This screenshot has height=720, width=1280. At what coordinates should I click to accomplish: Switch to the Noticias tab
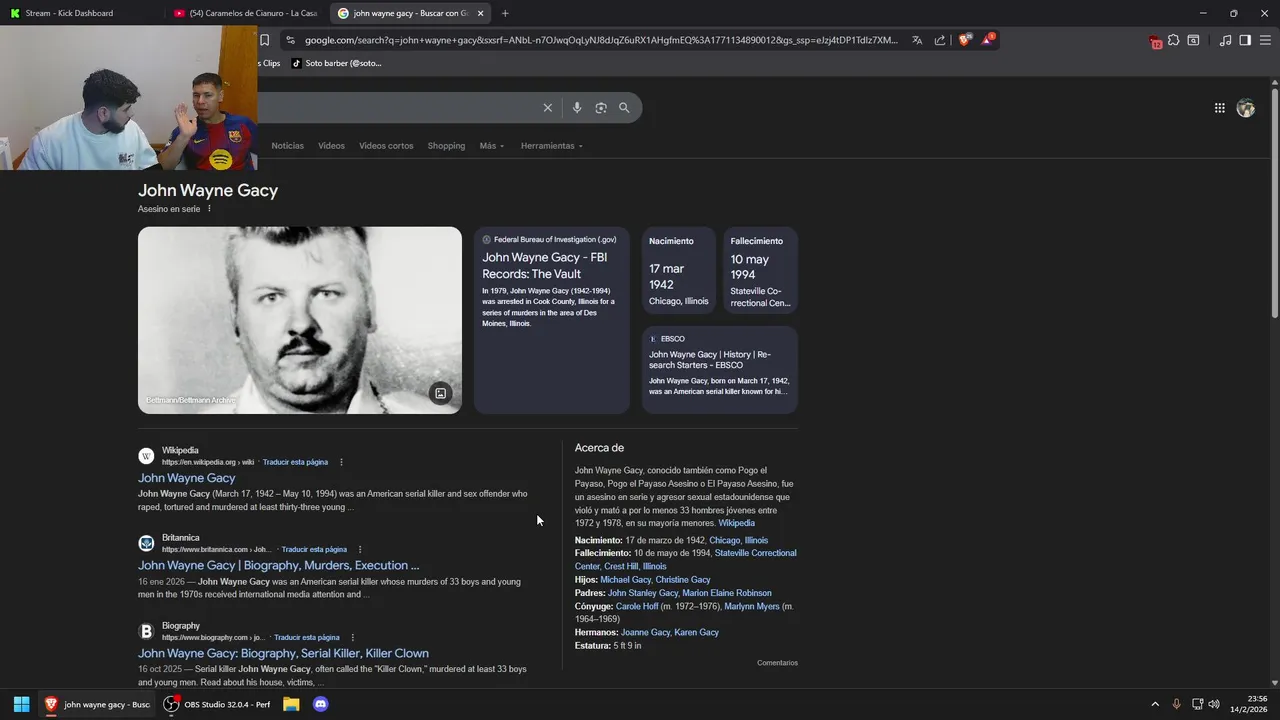287,146
